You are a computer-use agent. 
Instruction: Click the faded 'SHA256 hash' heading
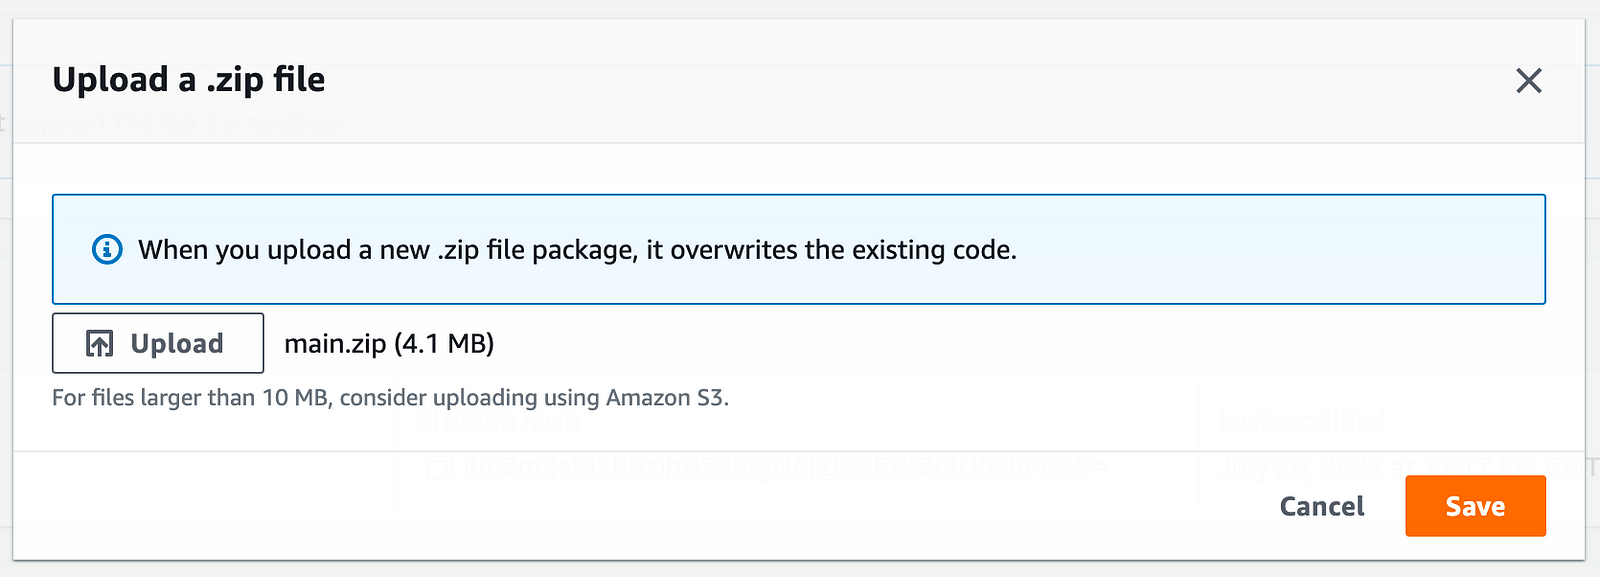(497, 421)
